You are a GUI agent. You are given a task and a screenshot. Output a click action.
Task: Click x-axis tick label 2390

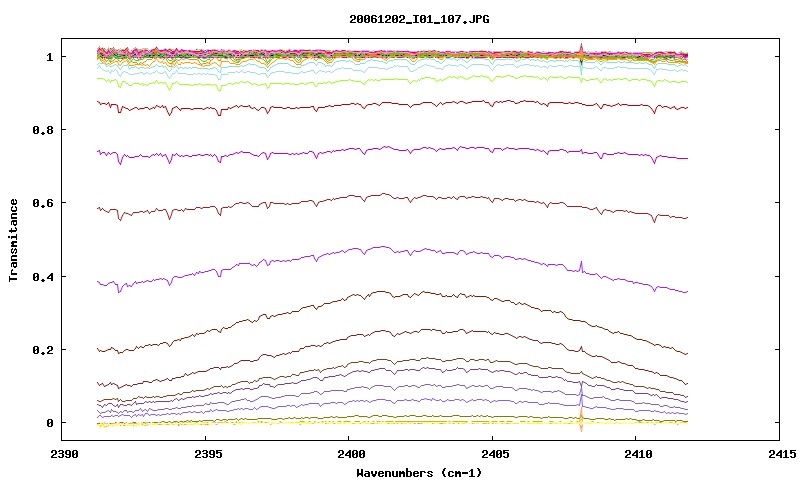64,454
